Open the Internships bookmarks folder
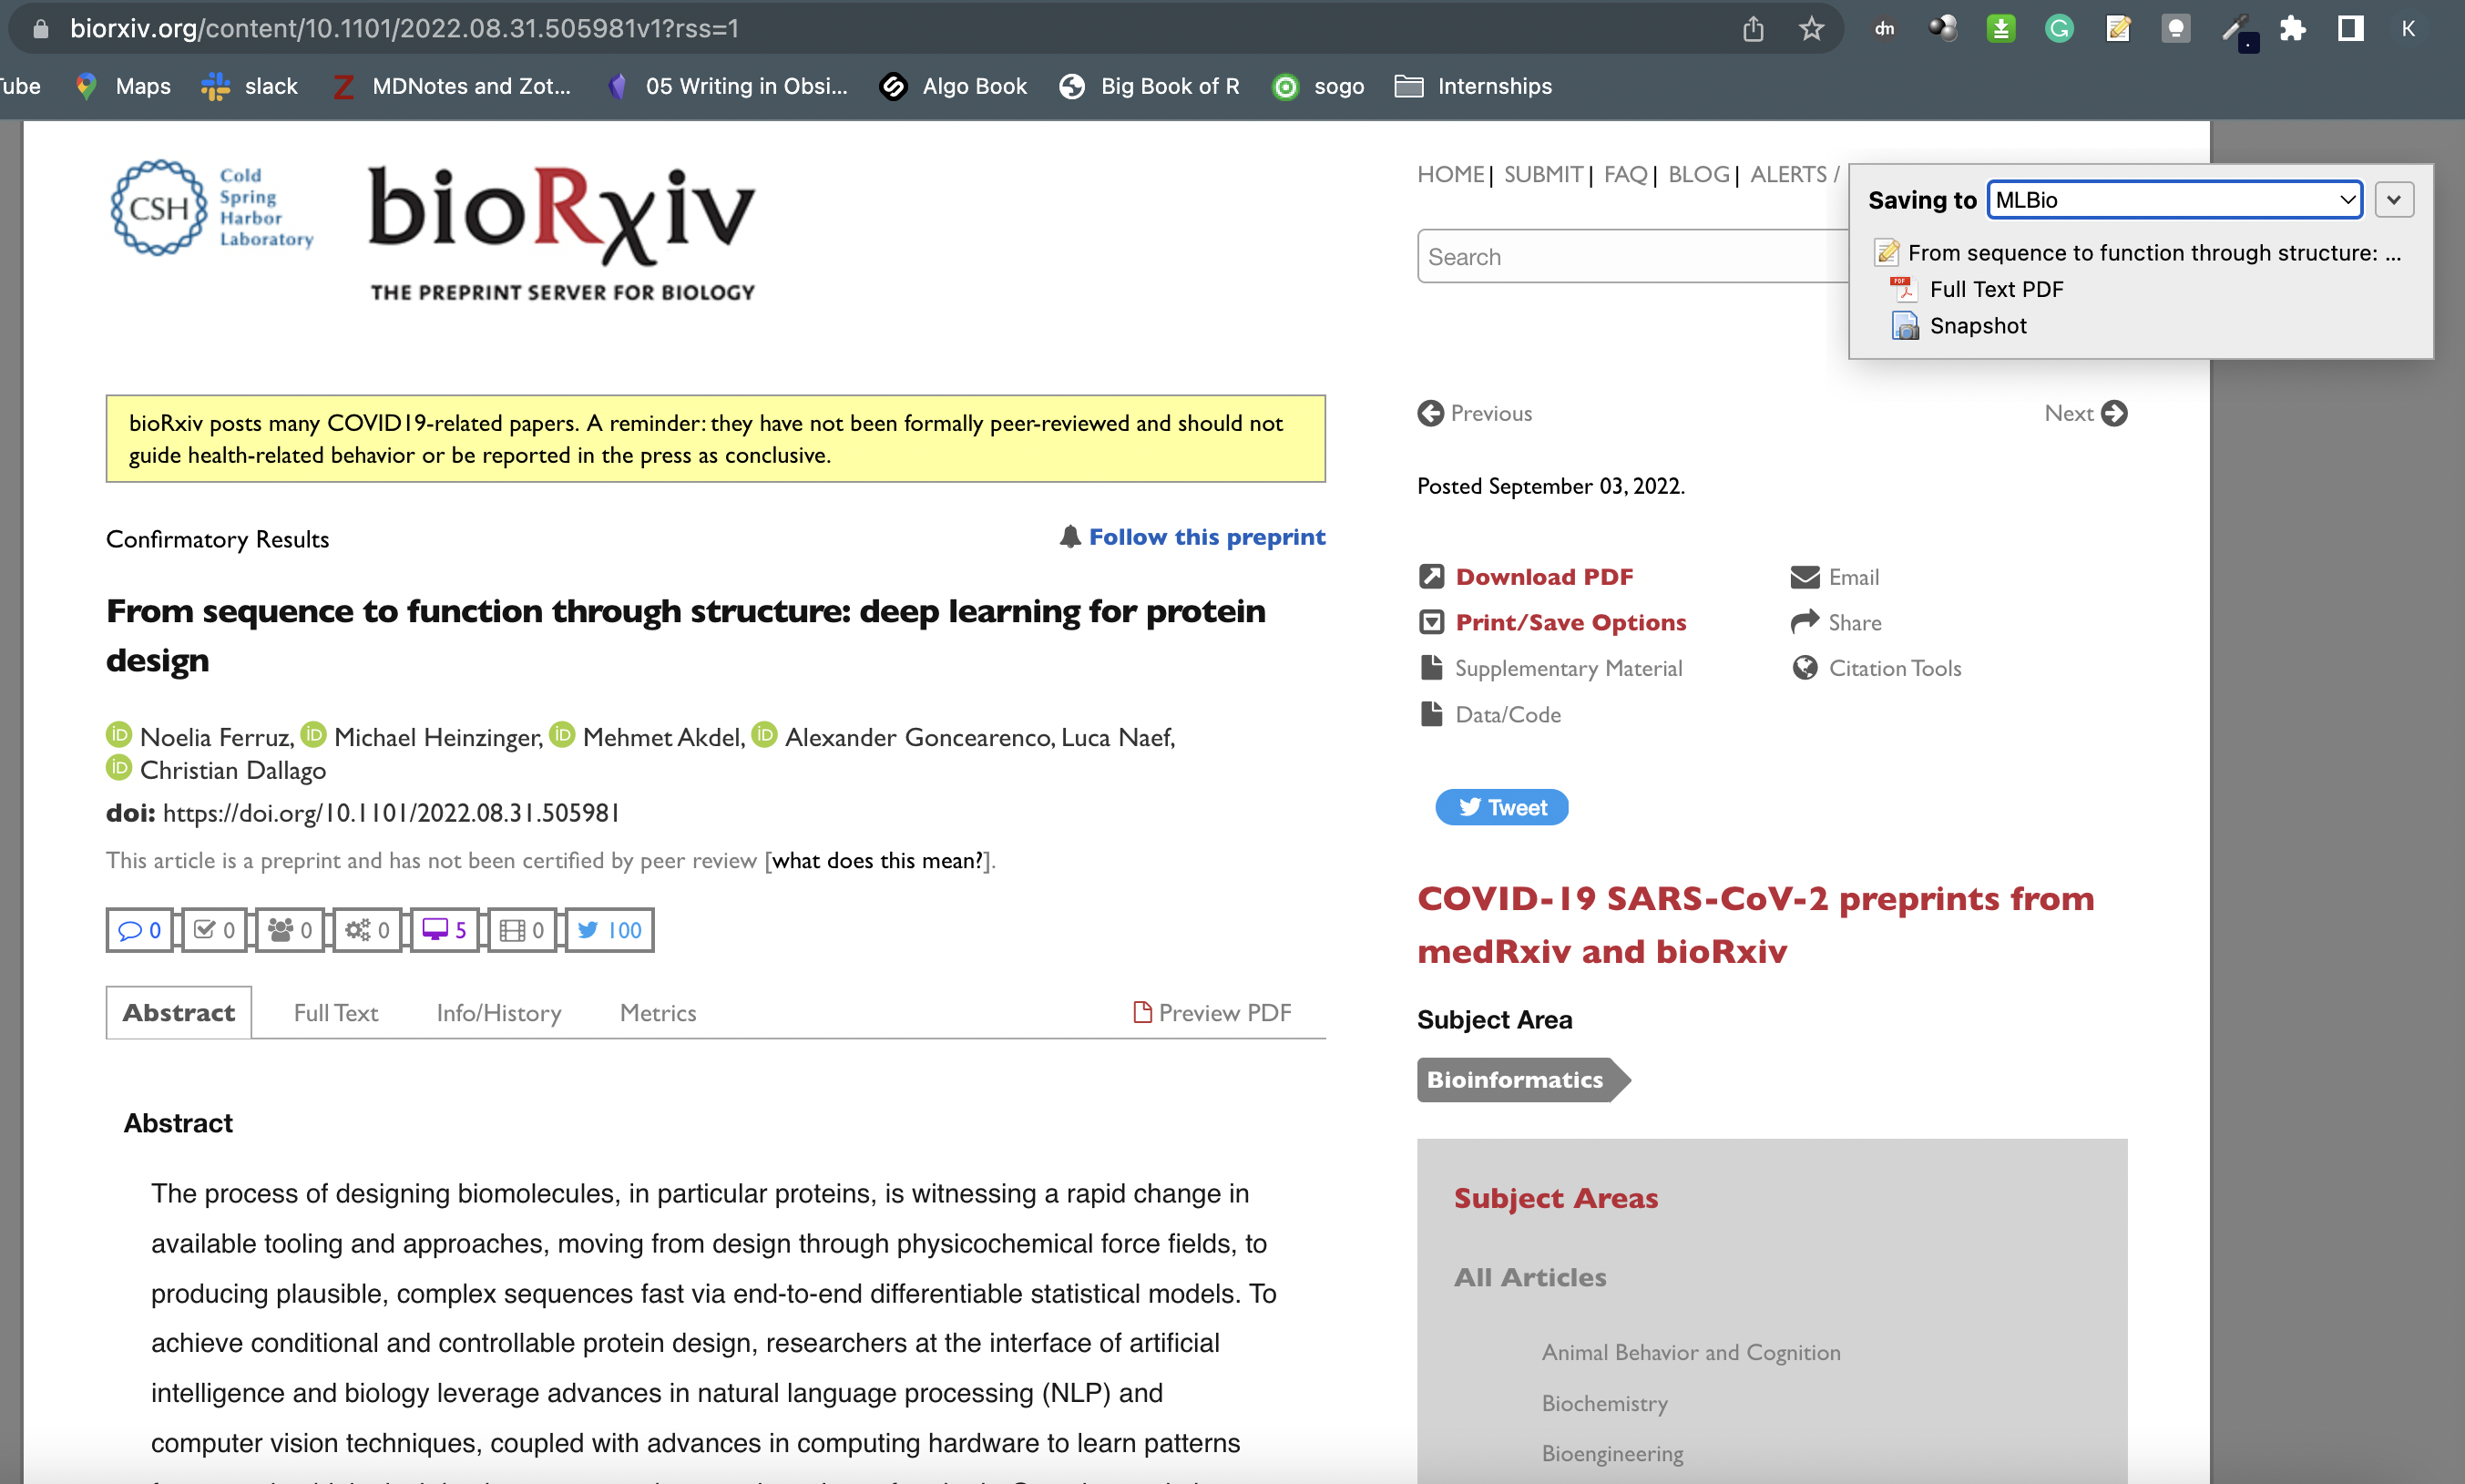Image resolution: width=2465 pixels, height=1484 pixels. pos(1473,86)
